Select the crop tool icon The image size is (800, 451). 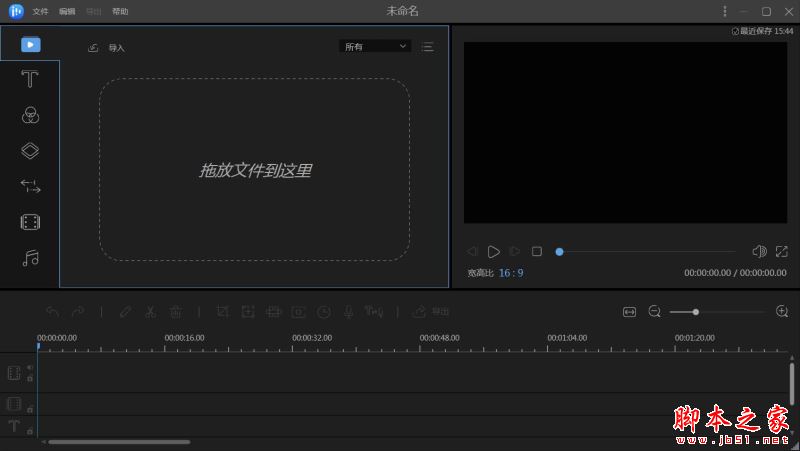222,311
